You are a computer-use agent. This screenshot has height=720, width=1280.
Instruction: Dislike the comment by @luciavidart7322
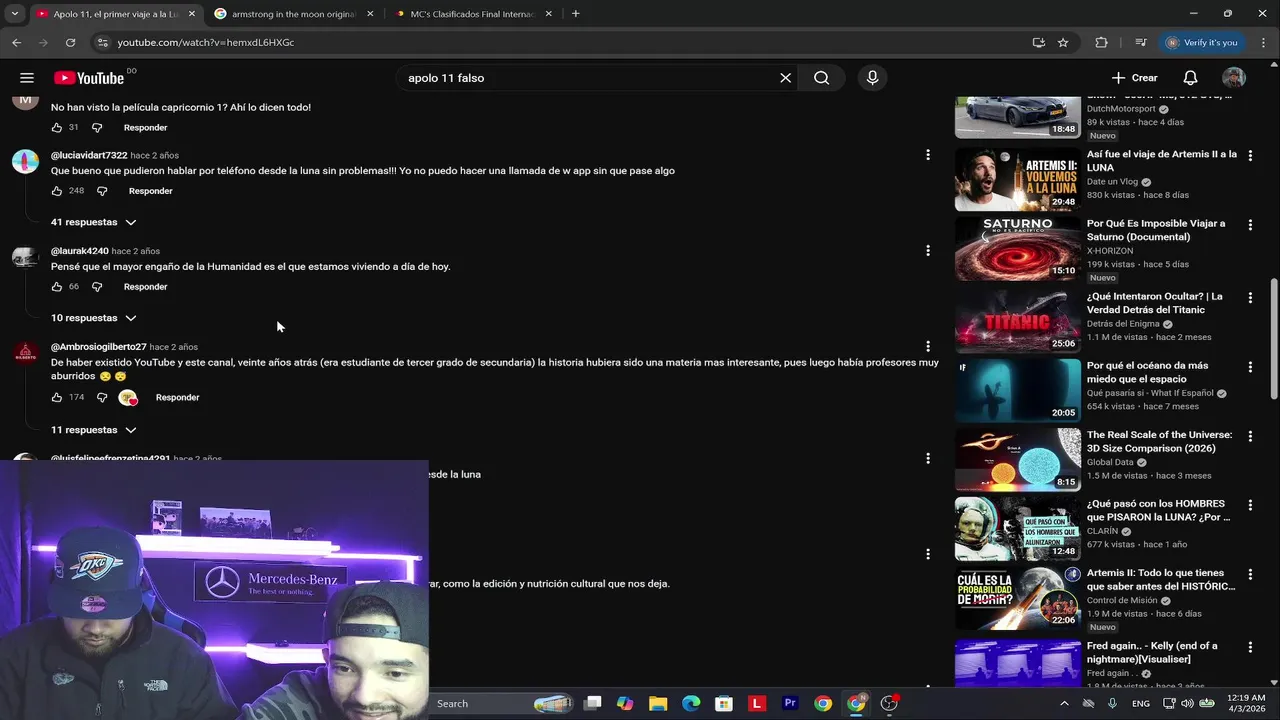point(102,191)
